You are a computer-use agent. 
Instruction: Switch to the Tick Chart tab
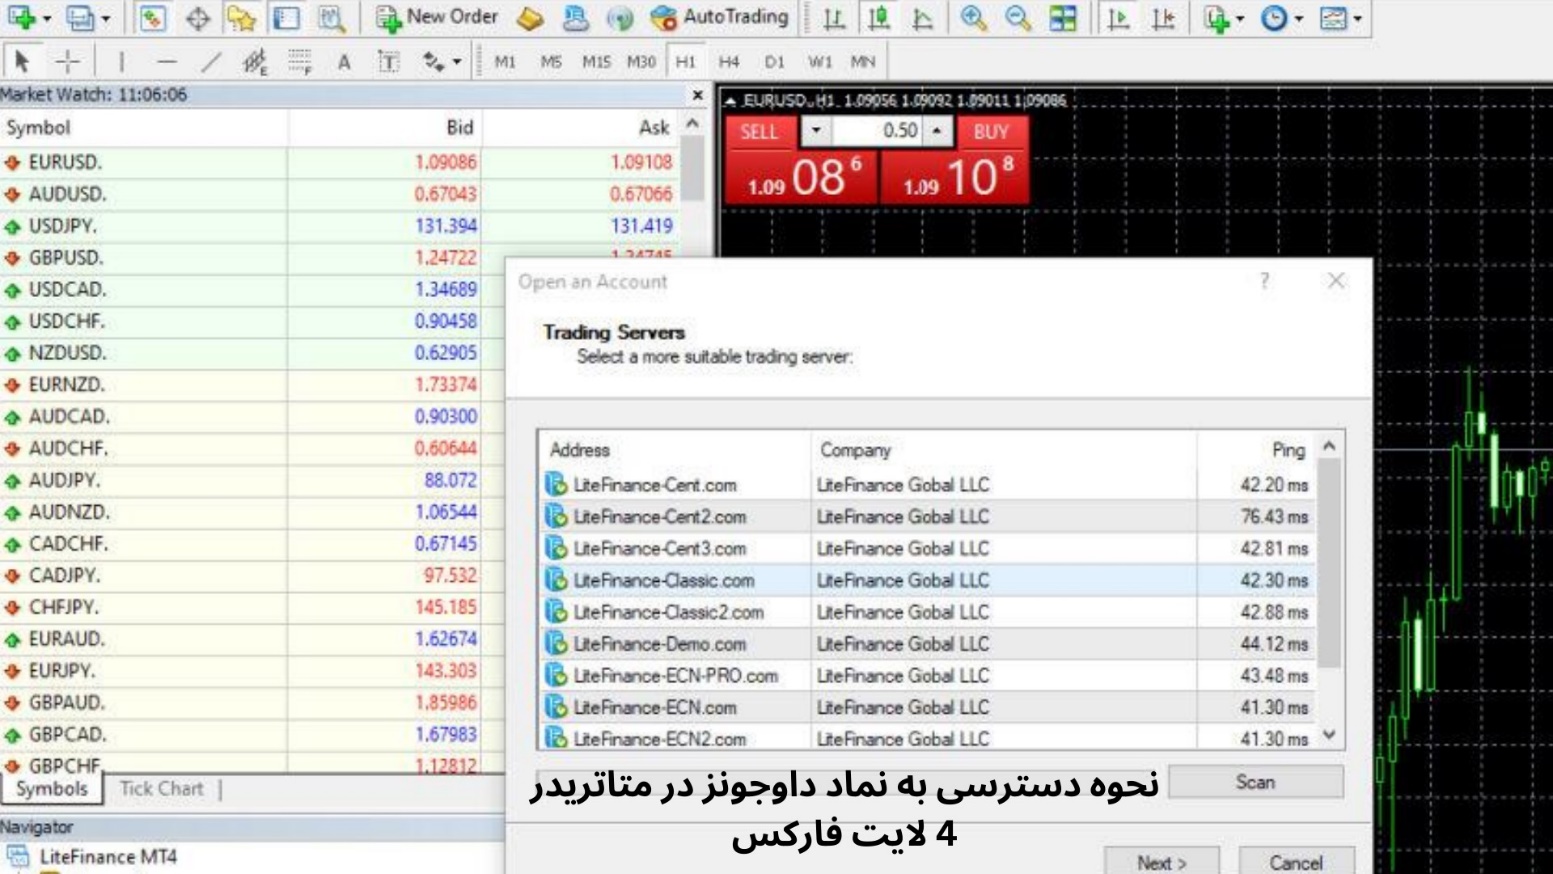(160, 788)
